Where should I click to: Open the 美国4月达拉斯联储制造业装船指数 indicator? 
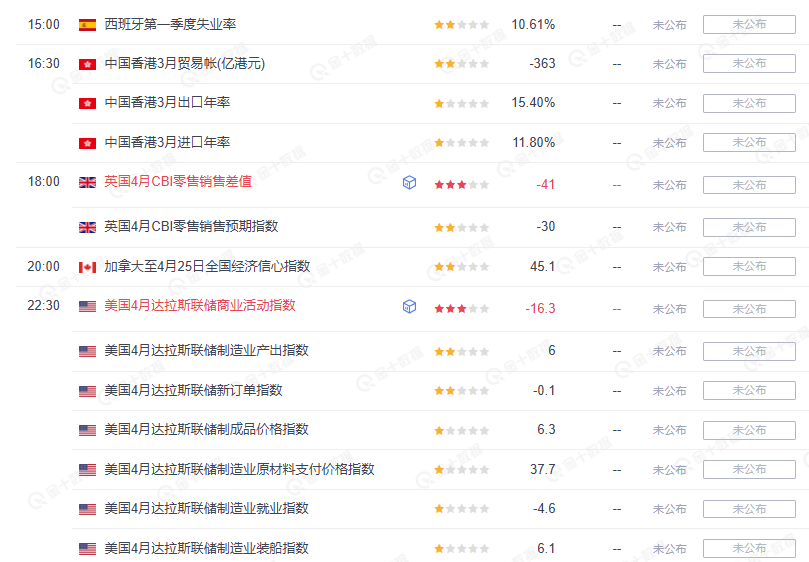pyautogui.click(x=206, y=548)
